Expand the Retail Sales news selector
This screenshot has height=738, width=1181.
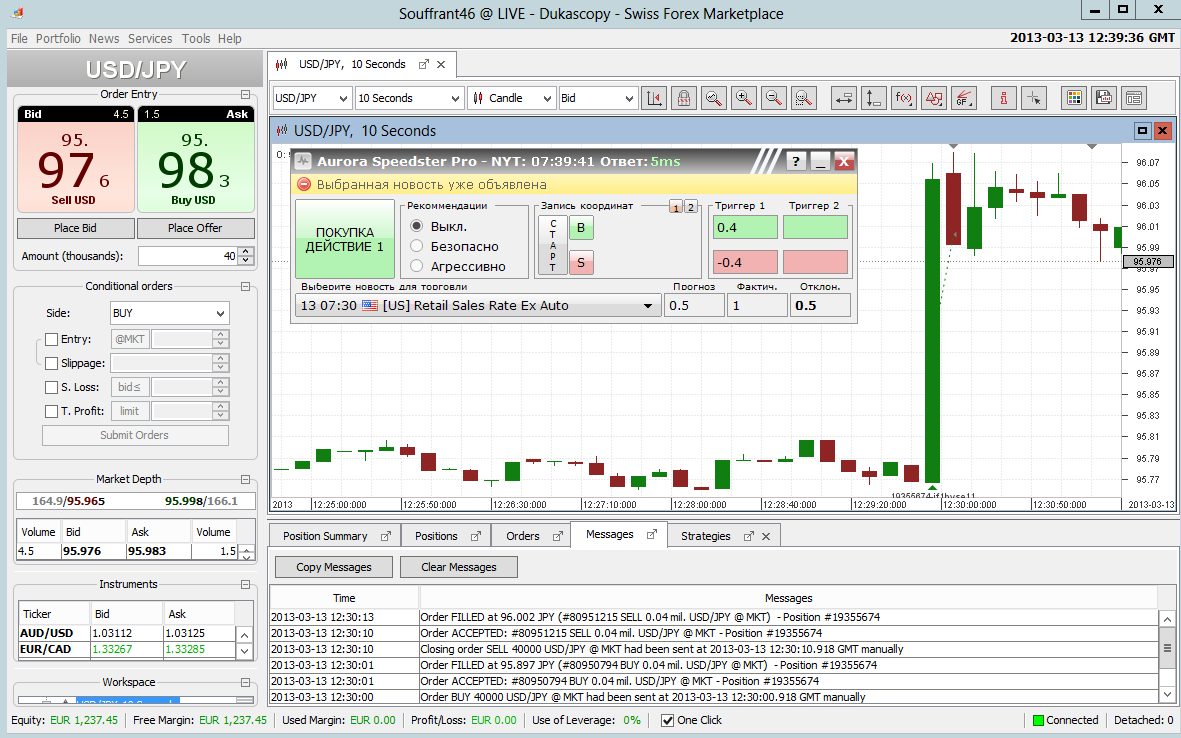[x=478, y=306]
